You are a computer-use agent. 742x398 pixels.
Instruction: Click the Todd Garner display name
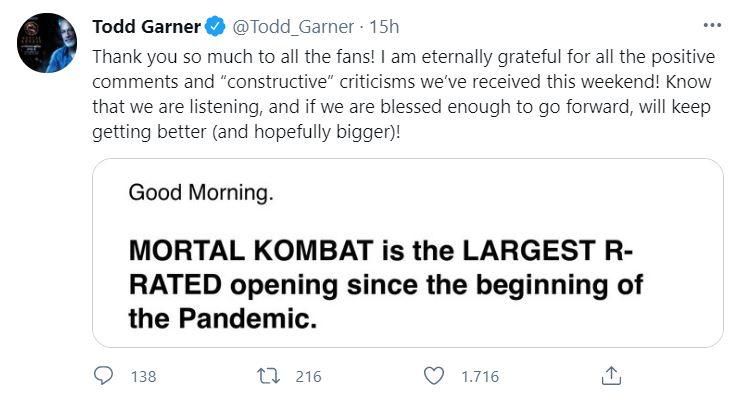point(147,27)
